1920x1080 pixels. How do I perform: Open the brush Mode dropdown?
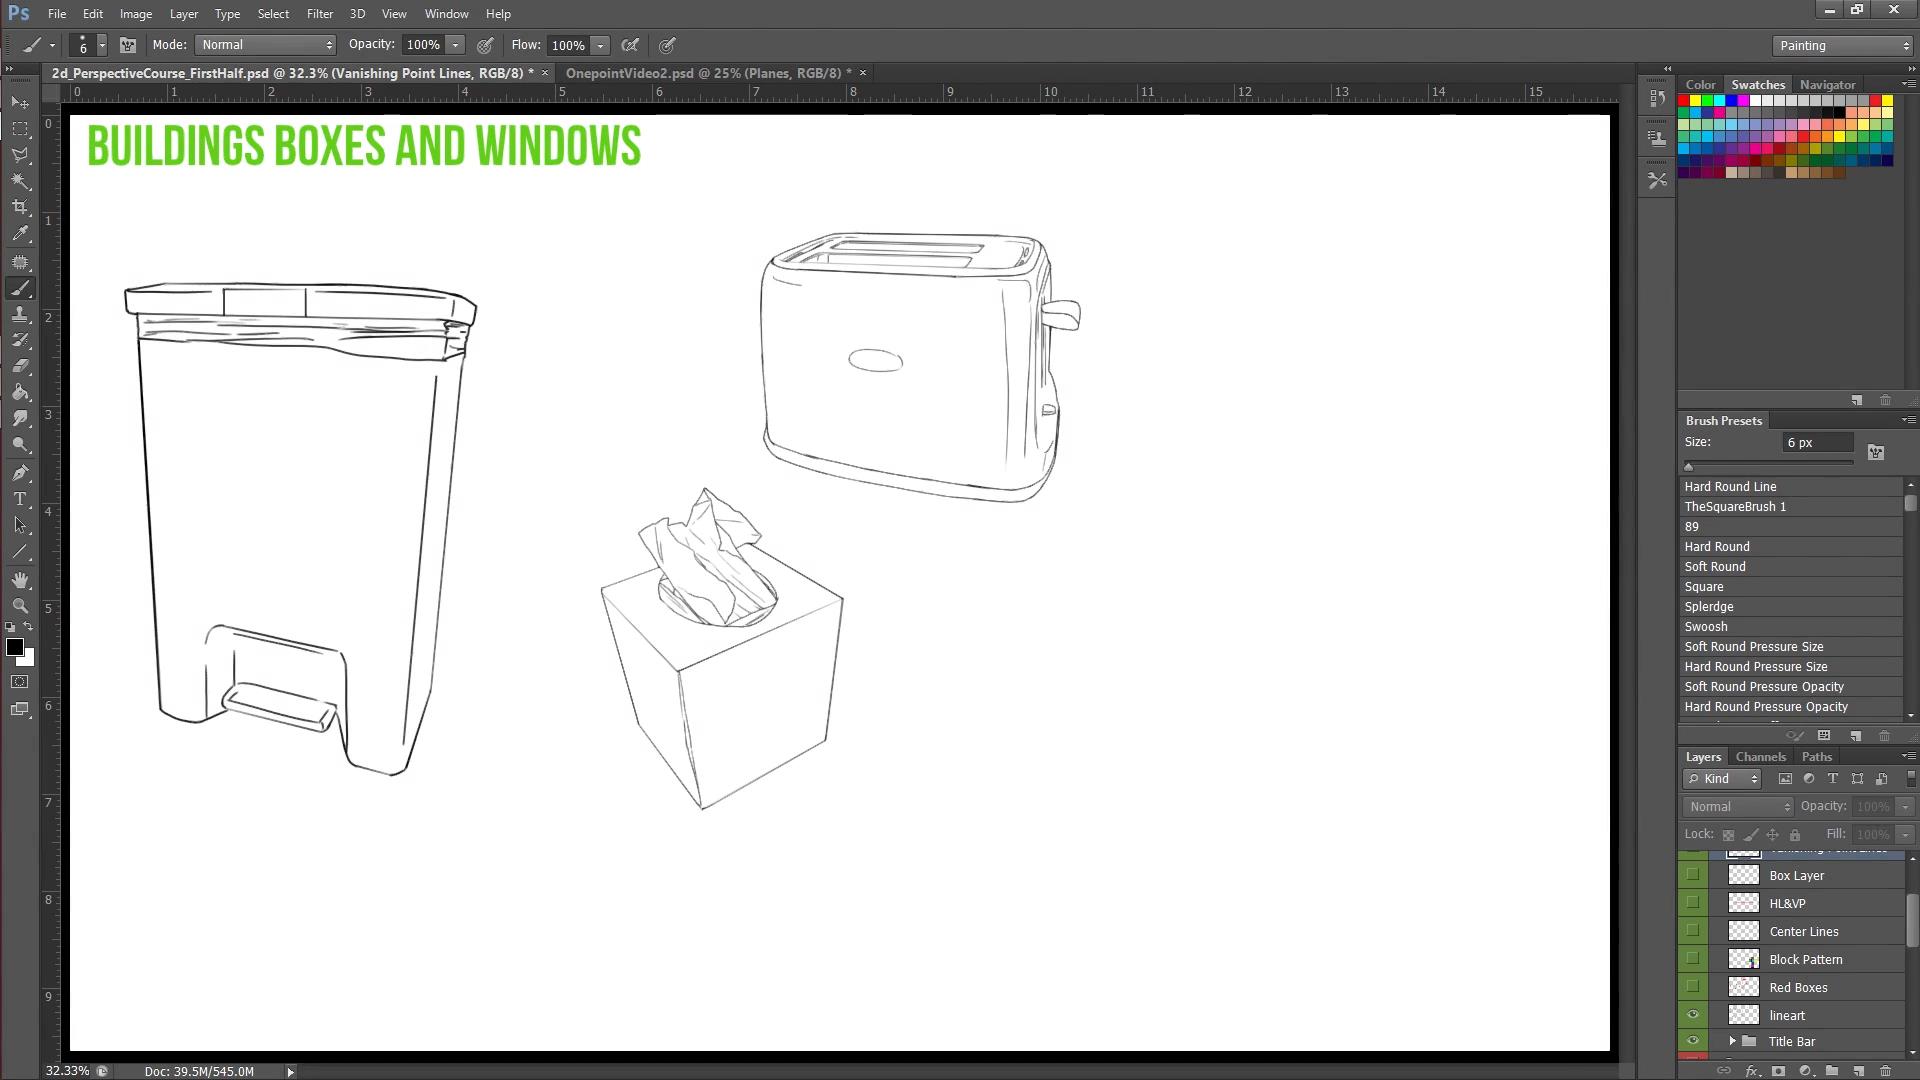coord(265,45)
